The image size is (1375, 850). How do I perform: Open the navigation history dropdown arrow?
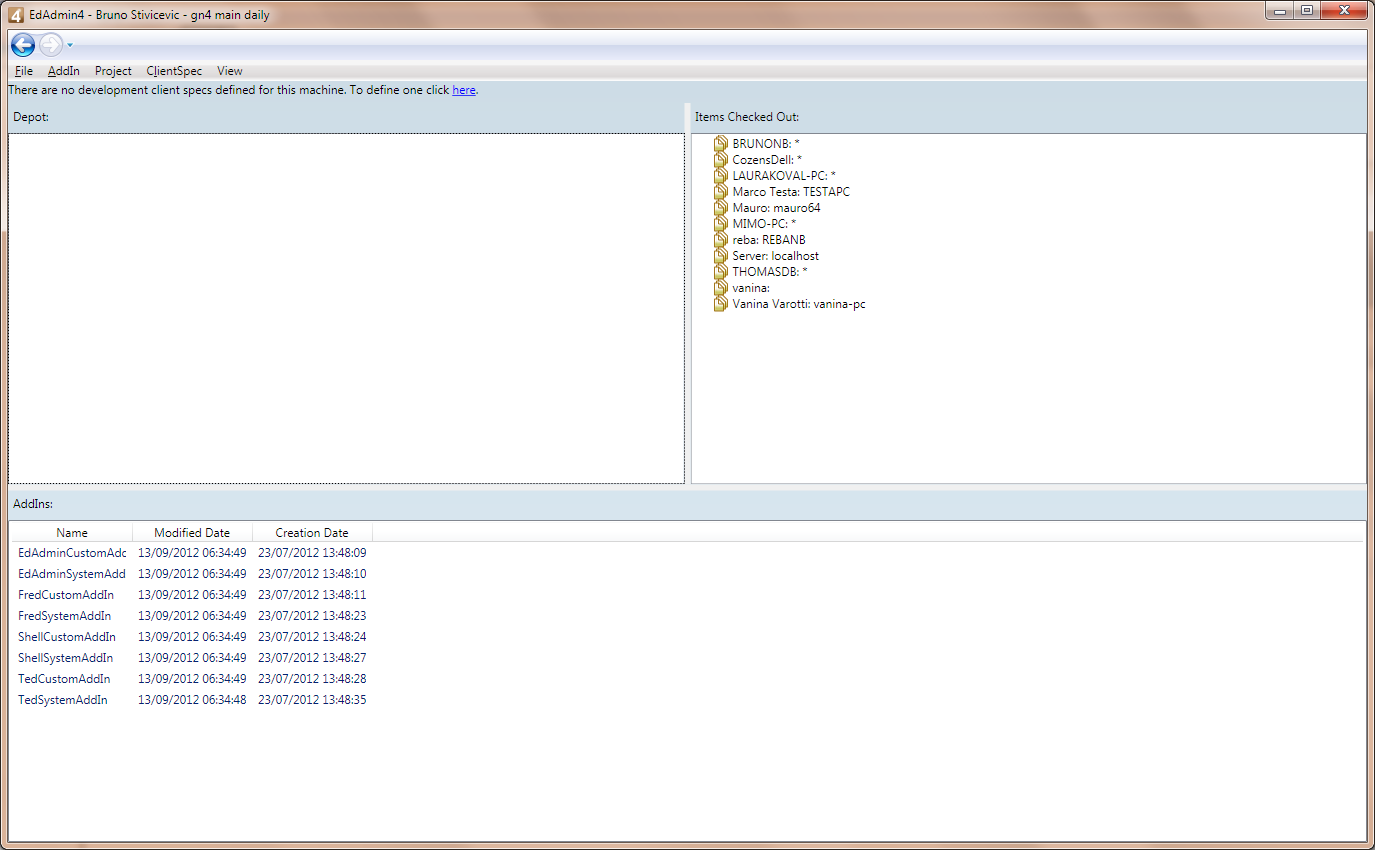(x=70, y=45)
